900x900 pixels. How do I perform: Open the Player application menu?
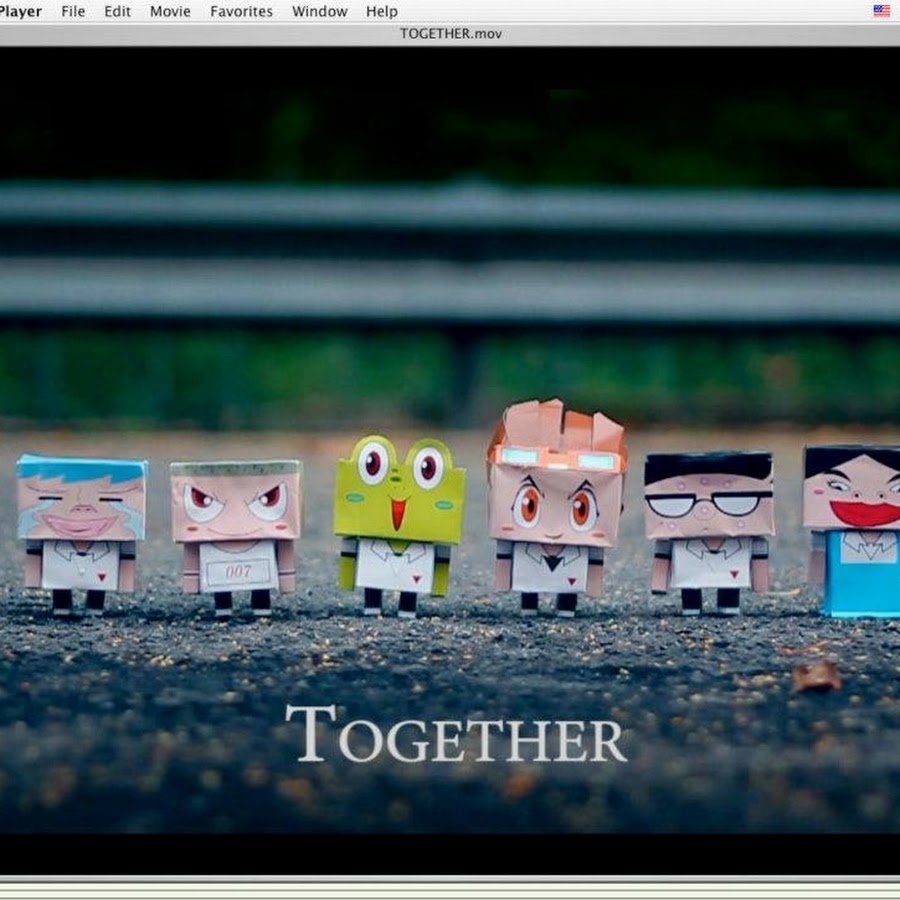21,11
